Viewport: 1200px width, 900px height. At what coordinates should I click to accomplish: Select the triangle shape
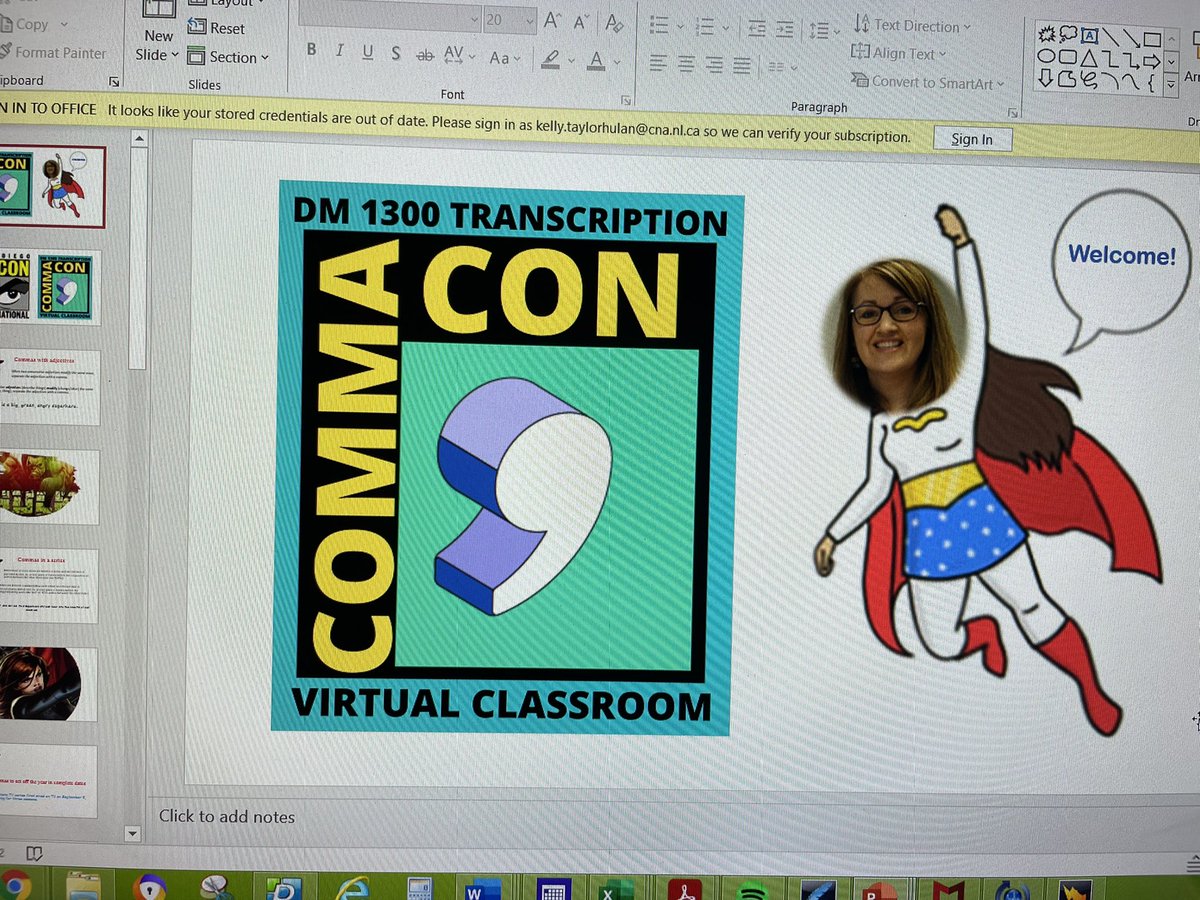(1089, 59)
